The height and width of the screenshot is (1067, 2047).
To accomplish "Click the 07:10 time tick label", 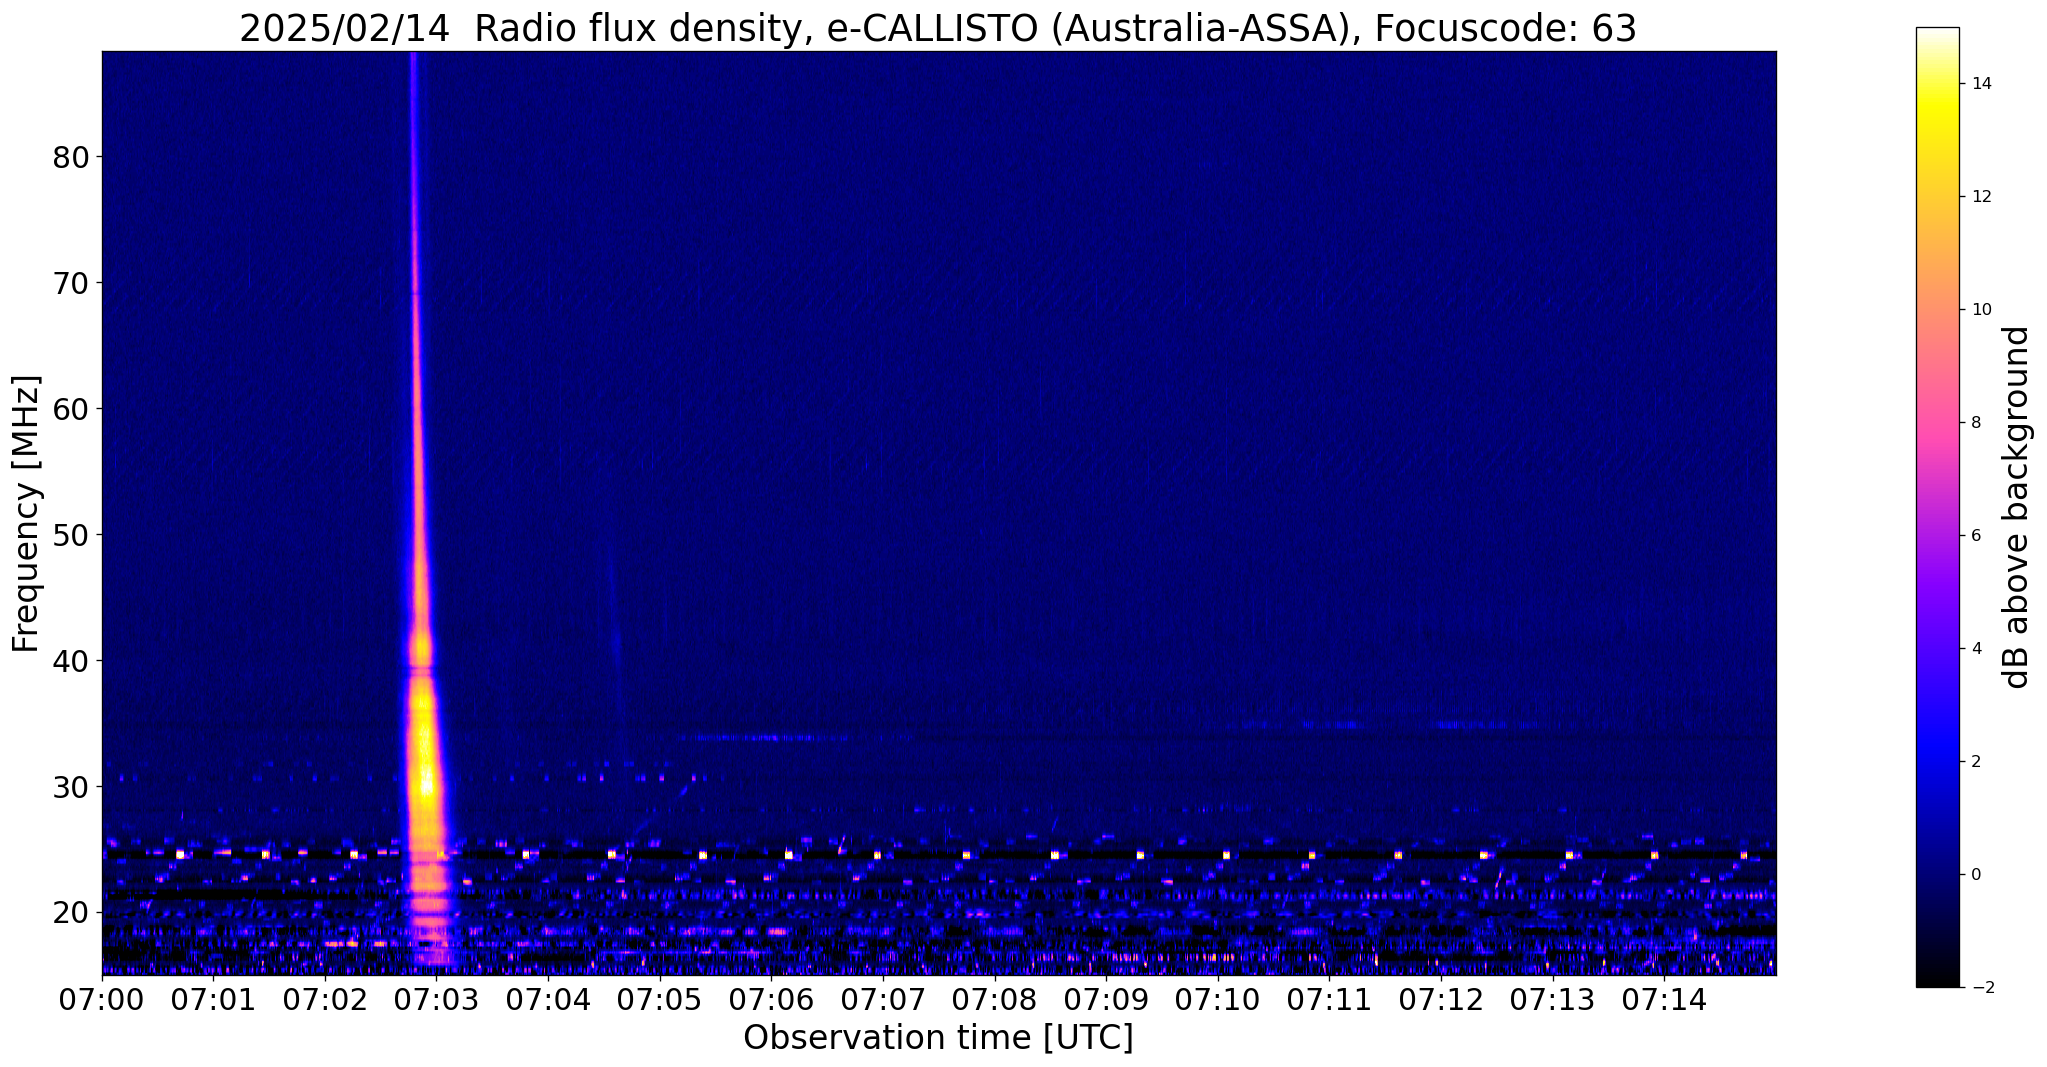I will pyautogui.click(x=1218, y=1000).
